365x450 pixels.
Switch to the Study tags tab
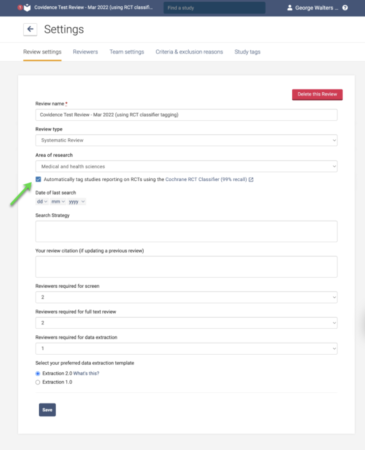[x=247, y=52]
